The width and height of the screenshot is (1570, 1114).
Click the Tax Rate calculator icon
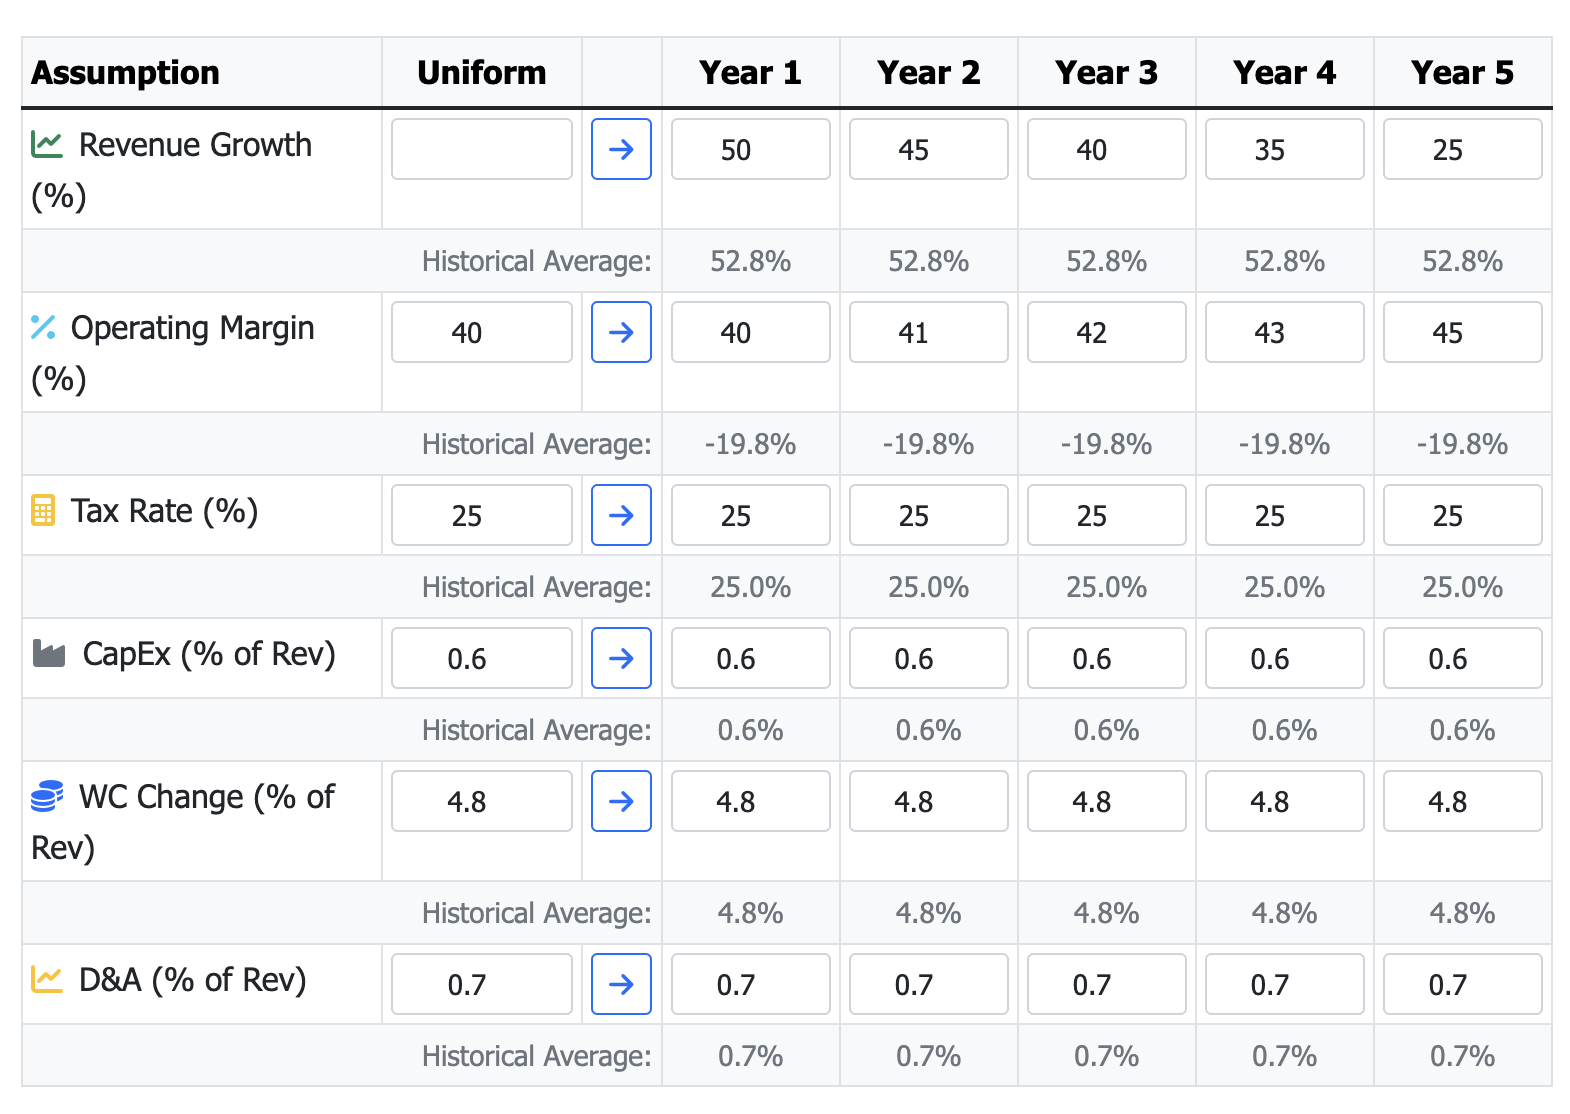coord(43,510)
